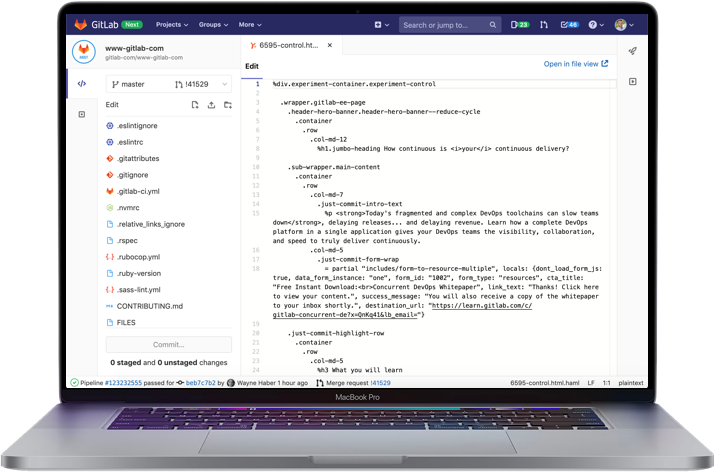Close the 6595-control.ht... tab
714x472 pixels.
click(330, 45)
